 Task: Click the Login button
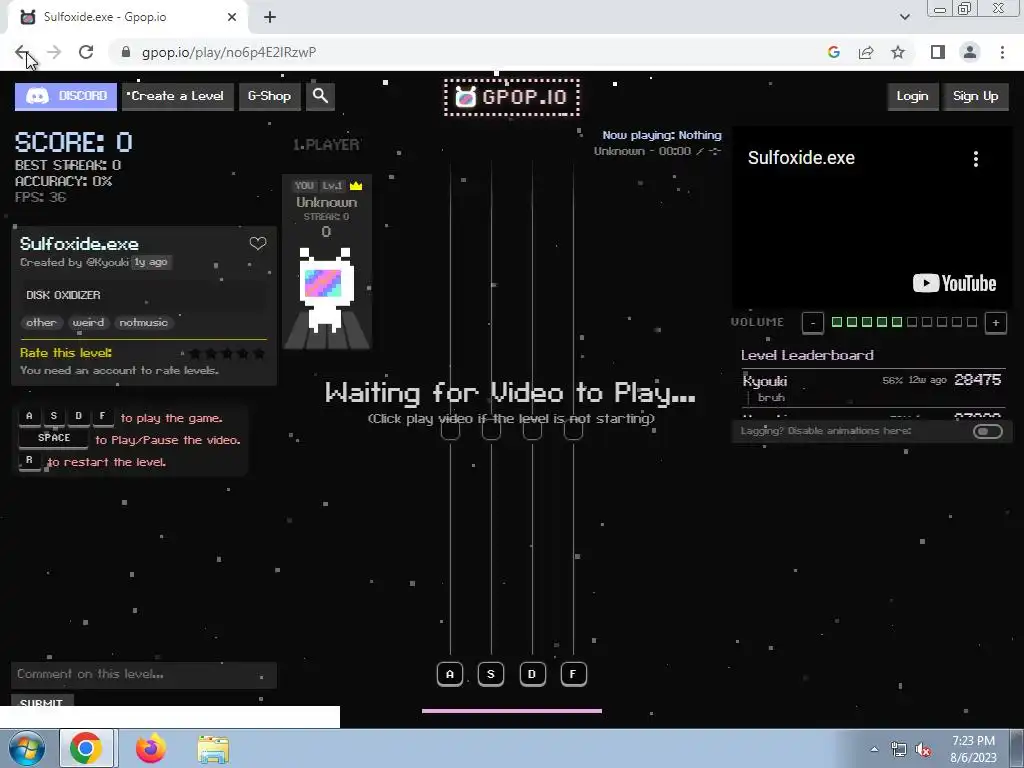coord(912,96)
